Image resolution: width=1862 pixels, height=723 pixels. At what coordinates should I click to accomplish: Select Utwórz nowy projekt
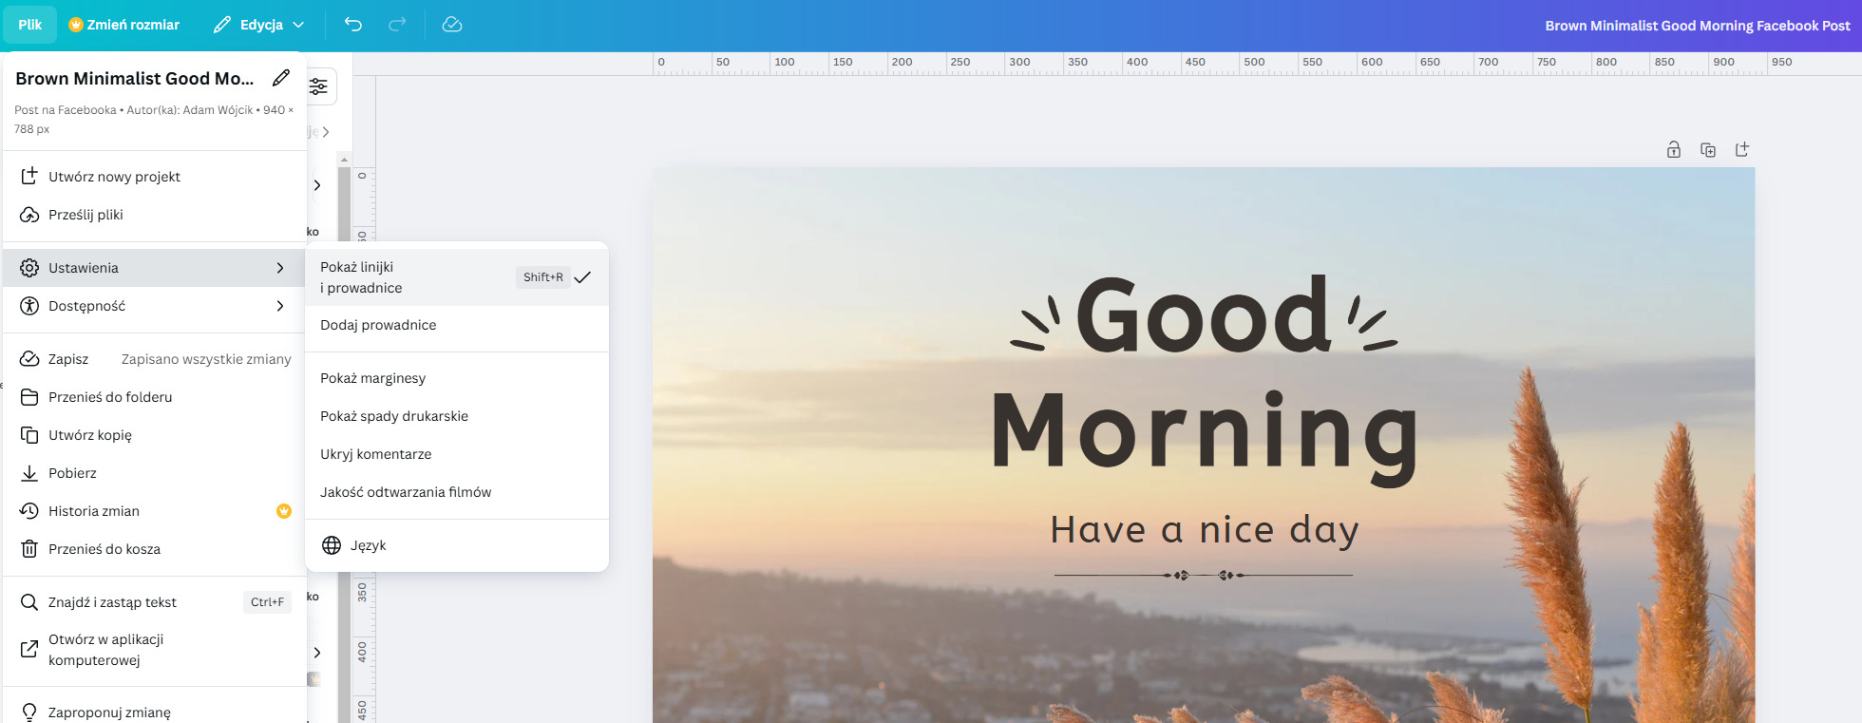click(x=154, y=177)
